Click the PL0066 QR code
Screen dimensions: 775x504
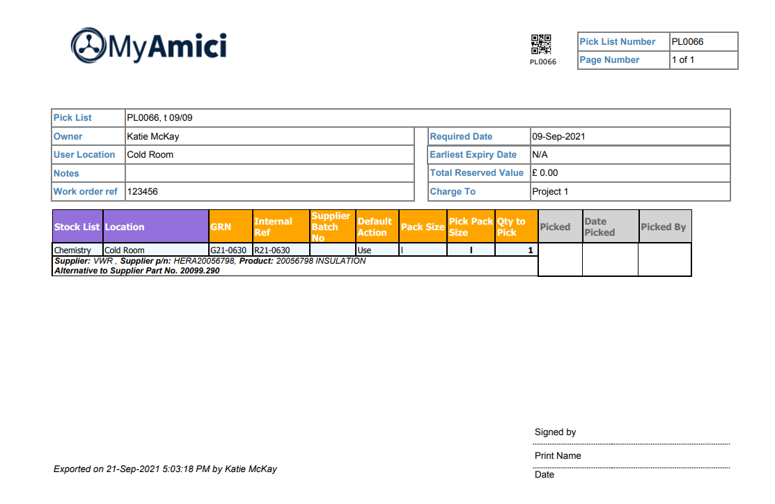(x=541, y=44)
